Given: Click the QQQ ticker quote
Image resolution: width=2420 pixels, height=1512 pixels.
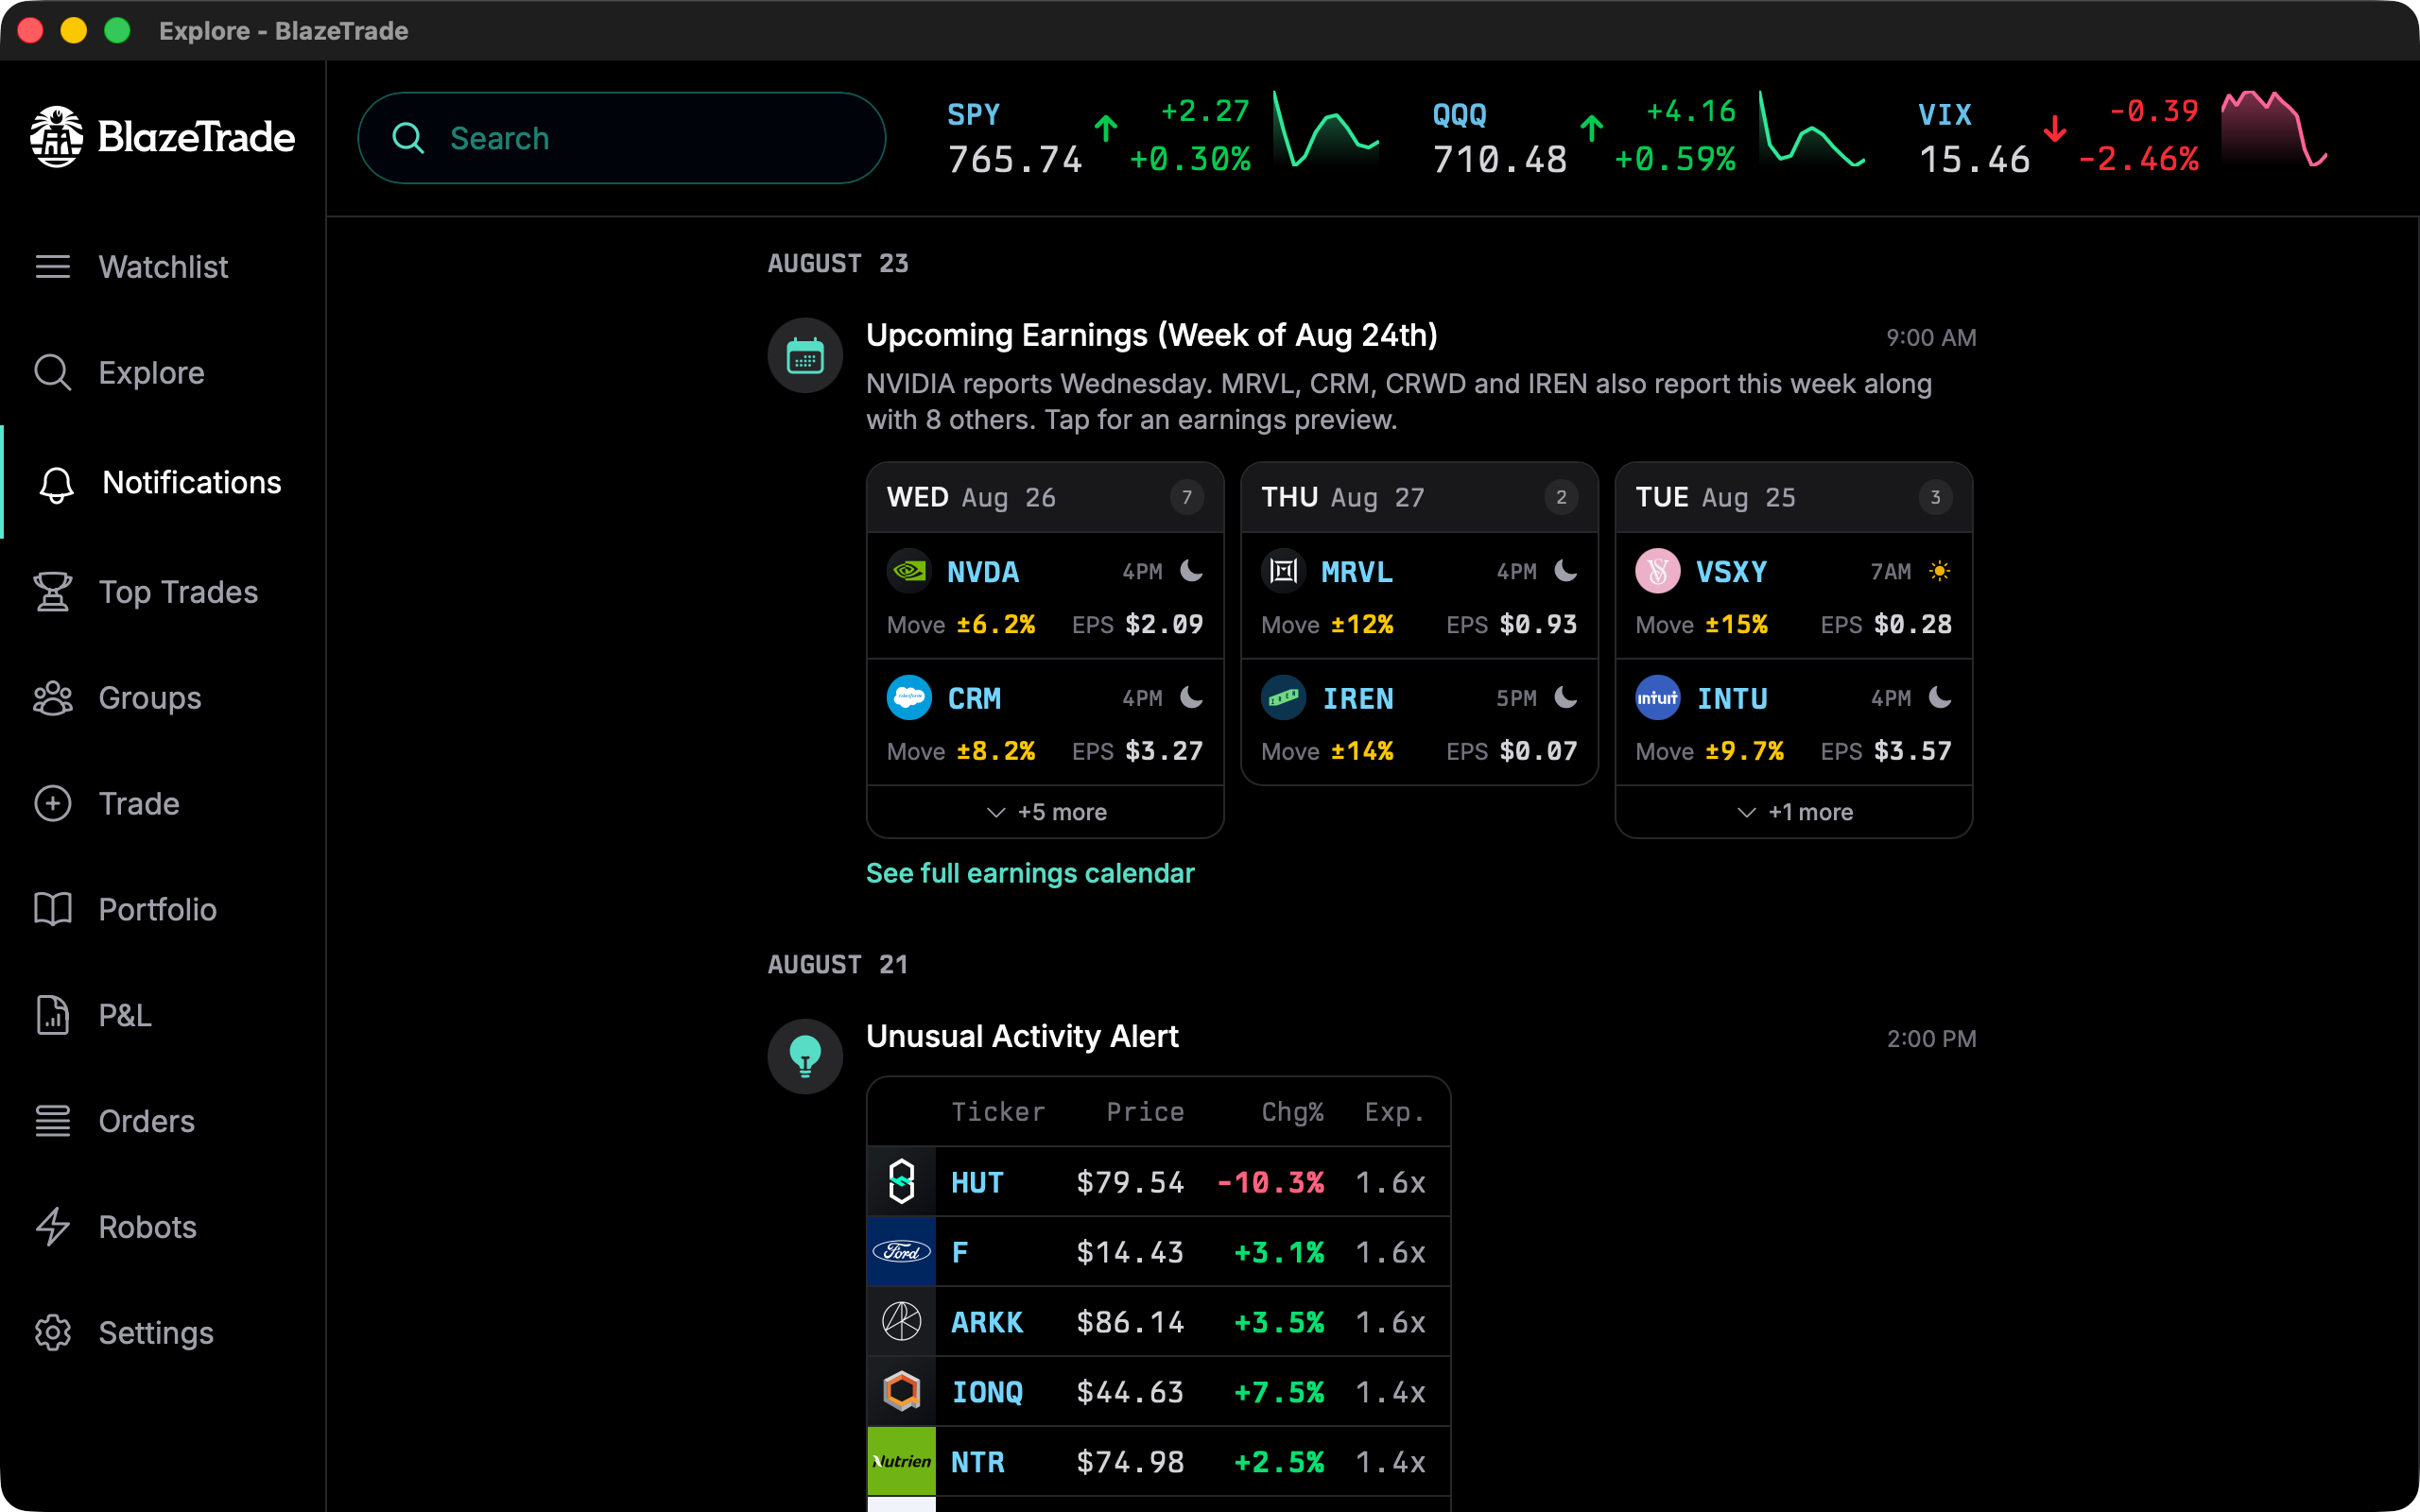Looking at the screenshot, I should click(1584, 137).
